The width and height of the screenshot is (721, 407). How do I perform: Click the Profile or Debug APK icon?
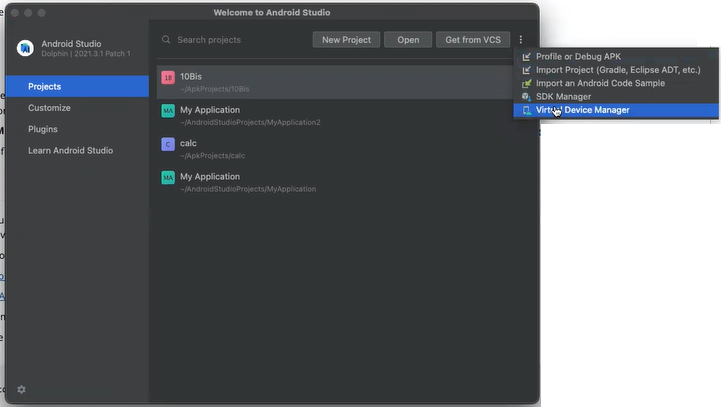coord(526,57)
